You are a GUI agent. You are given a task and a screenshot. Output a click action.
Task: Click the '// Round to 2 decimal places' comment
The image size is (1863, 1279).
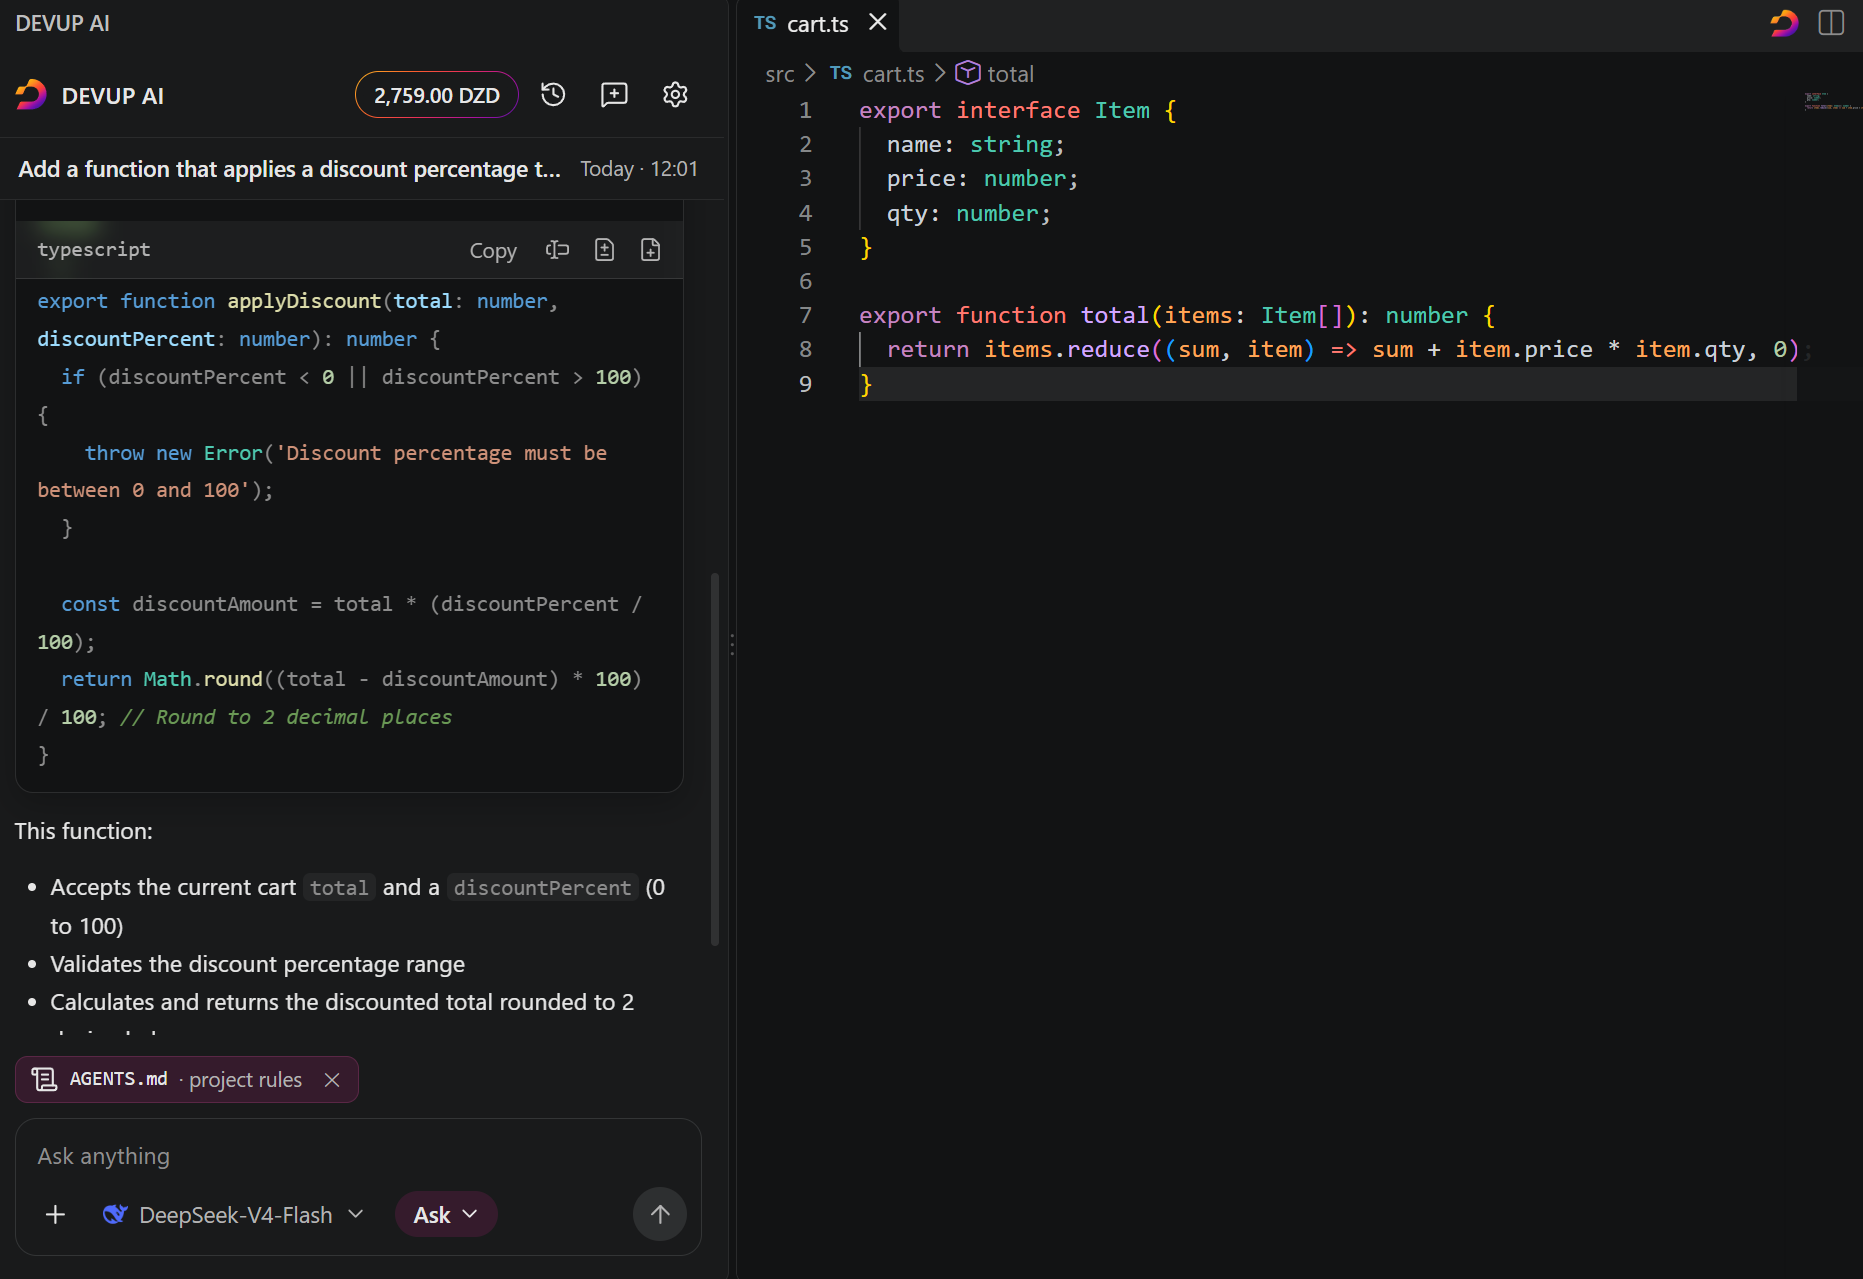(286, 718)
